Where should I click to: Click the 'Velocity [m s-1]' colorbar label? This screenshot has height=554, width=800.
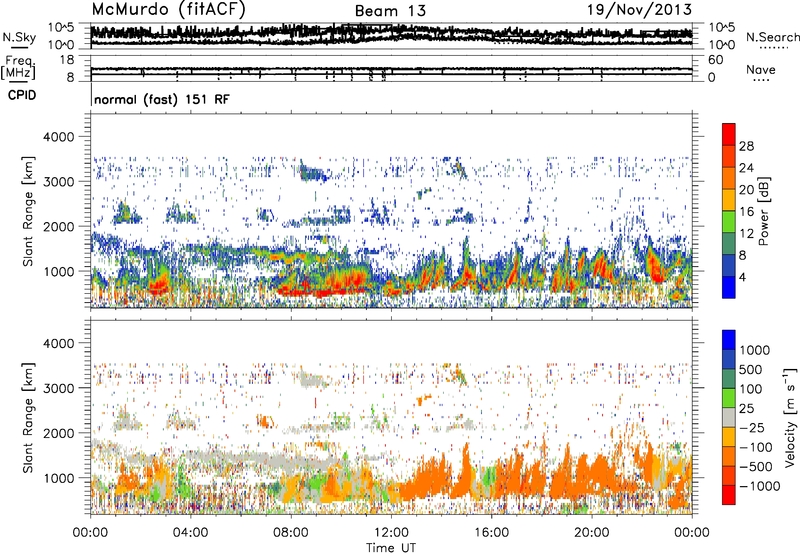790,417
